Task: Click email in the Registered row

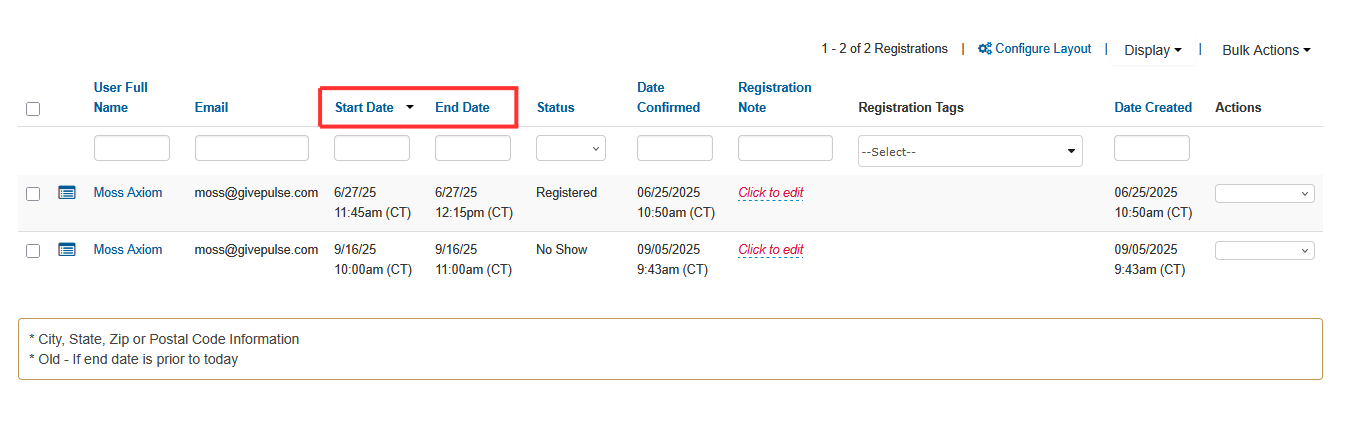Action: pos(257,192)
